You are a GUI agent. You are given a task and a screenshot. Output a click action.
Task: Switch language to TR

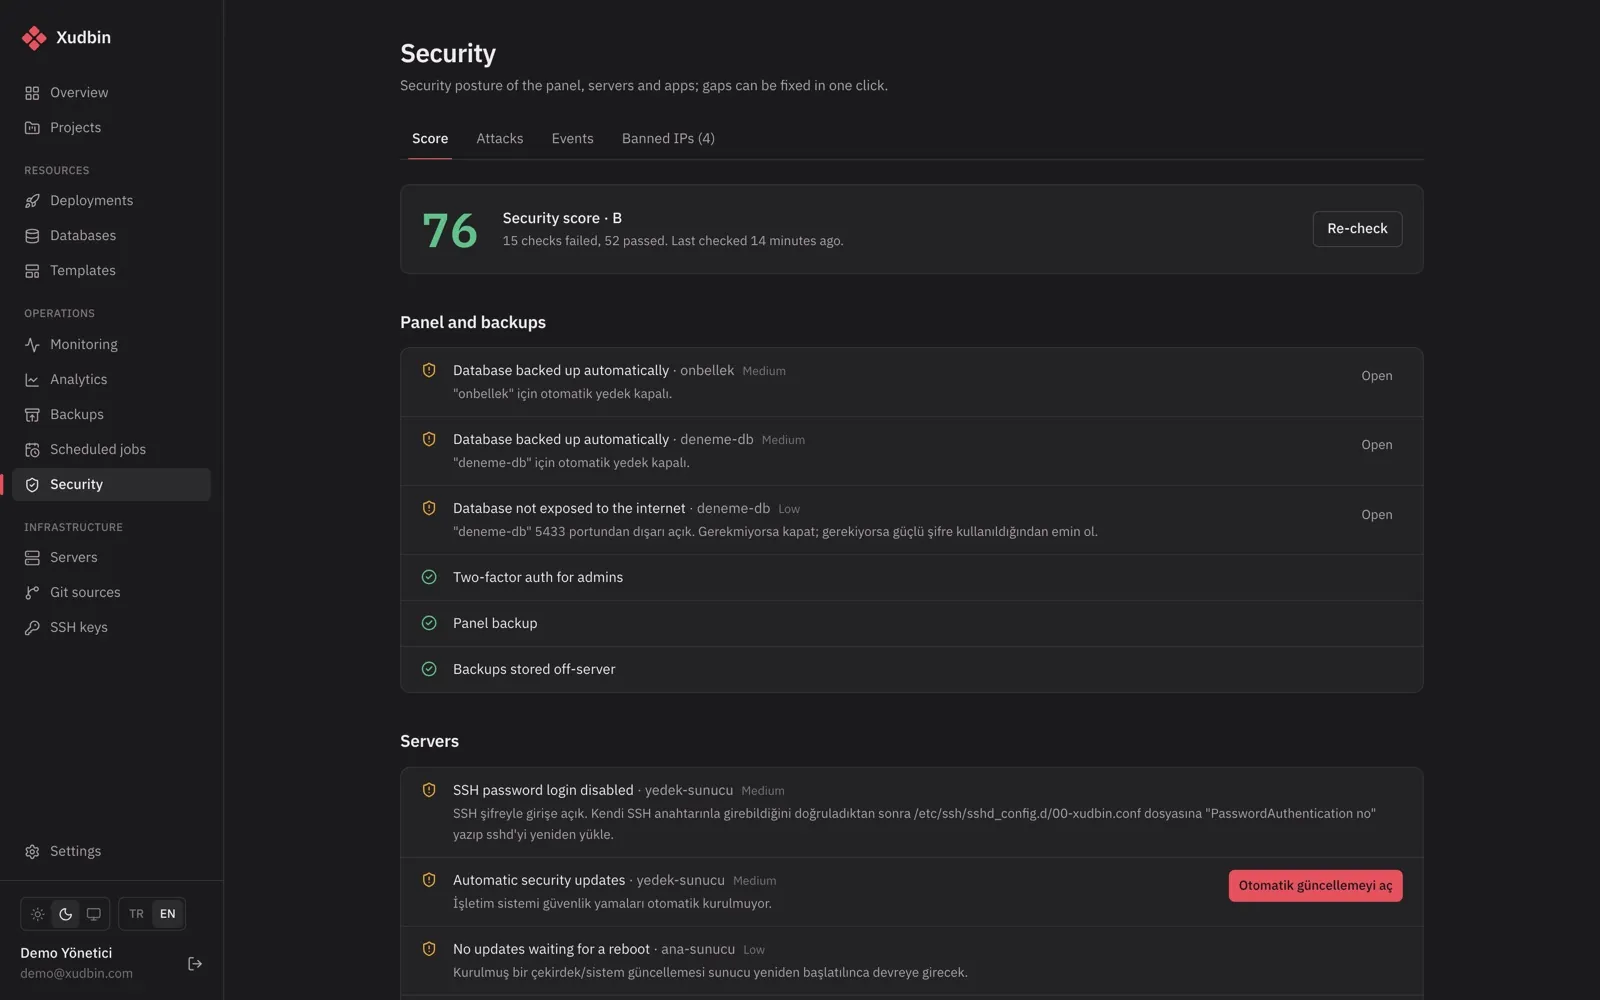(136, 914)
